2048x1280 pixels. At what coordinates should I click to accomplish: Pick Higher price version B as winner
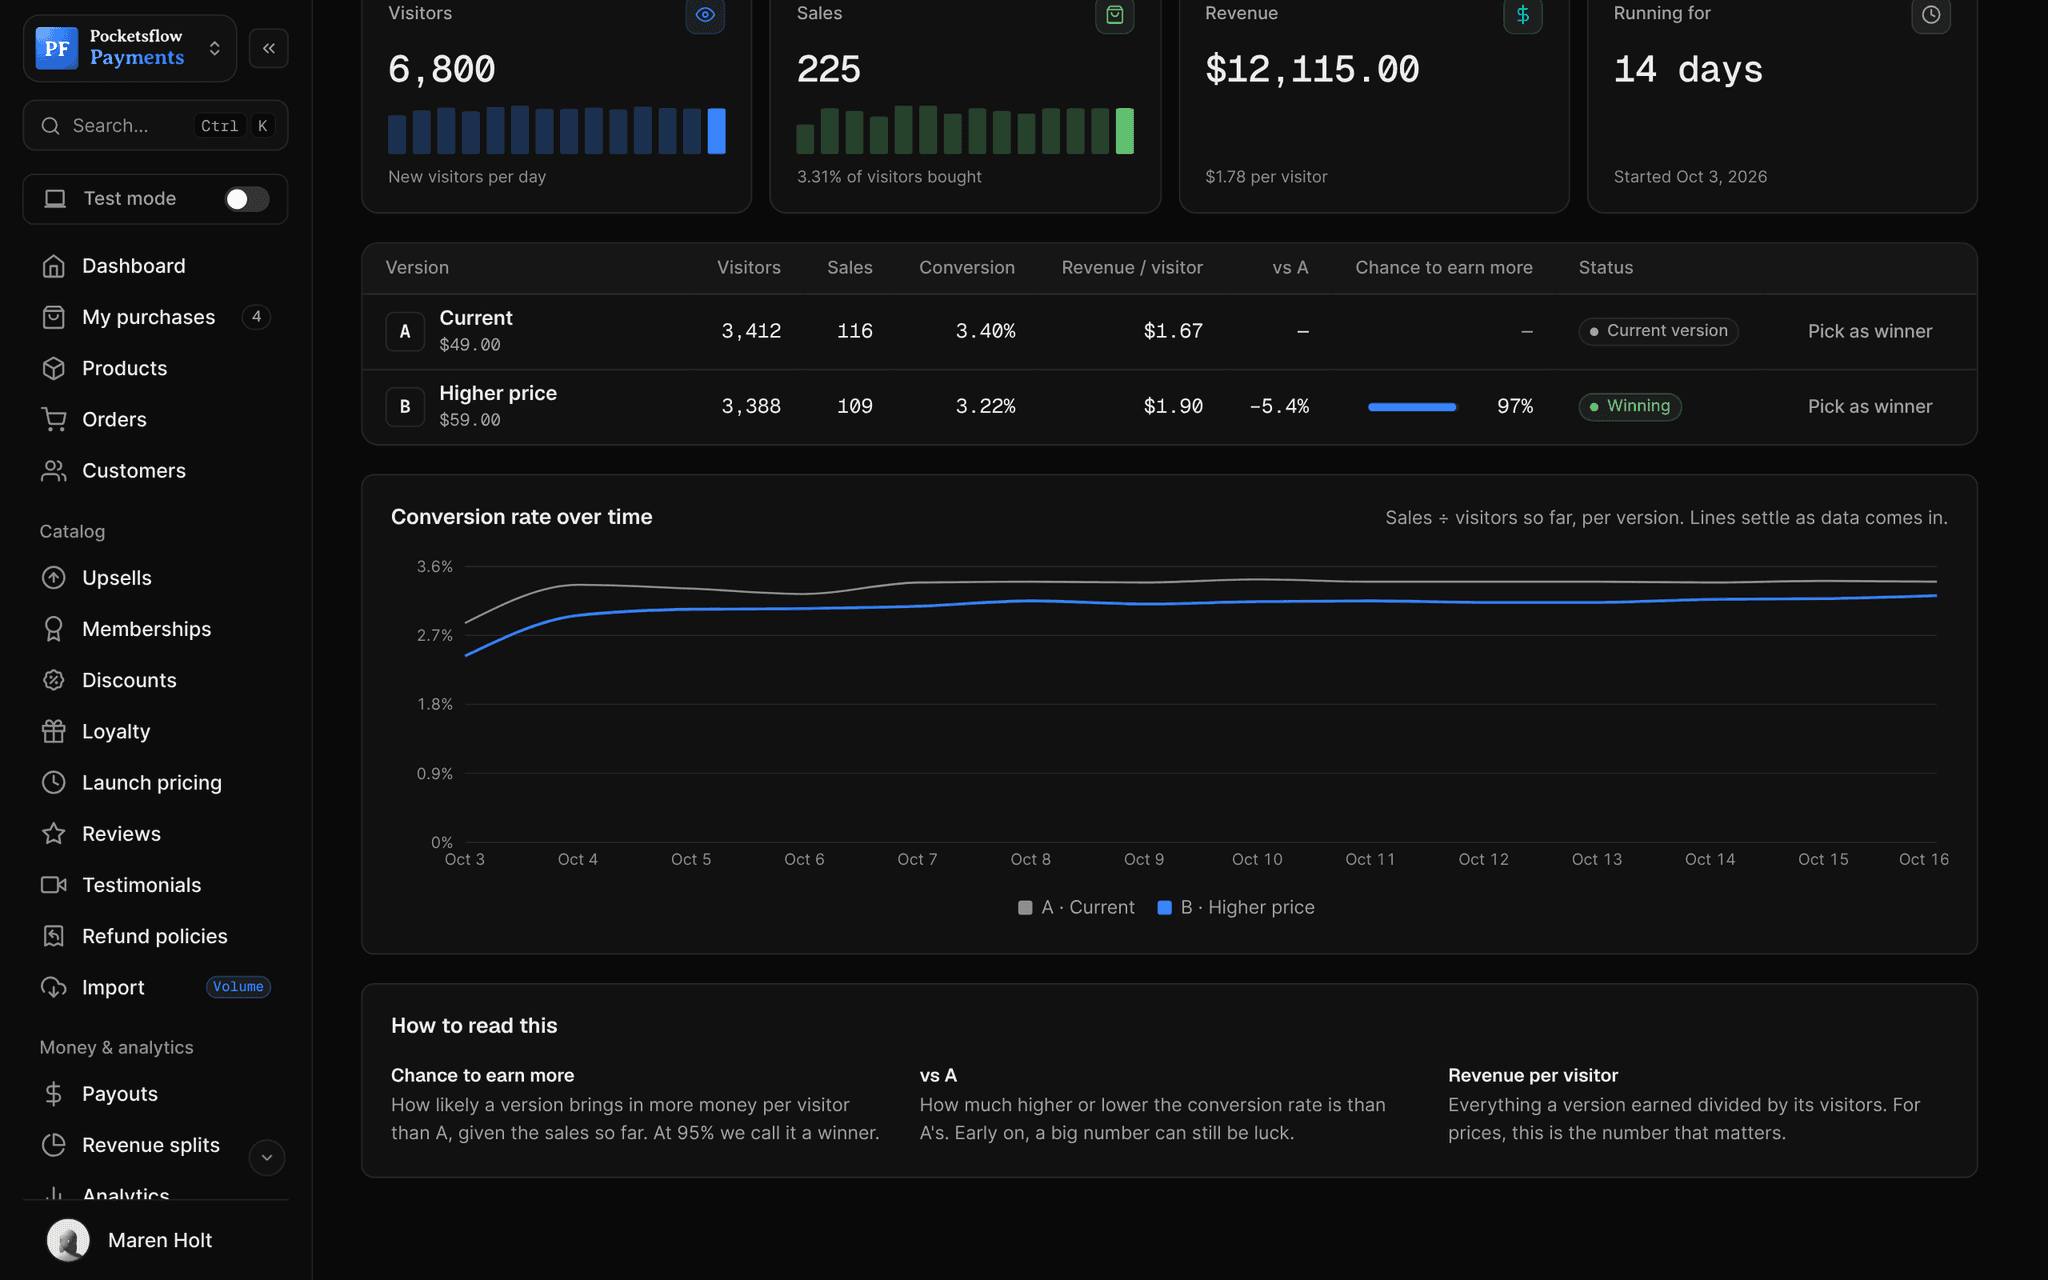click(1870, 407)
